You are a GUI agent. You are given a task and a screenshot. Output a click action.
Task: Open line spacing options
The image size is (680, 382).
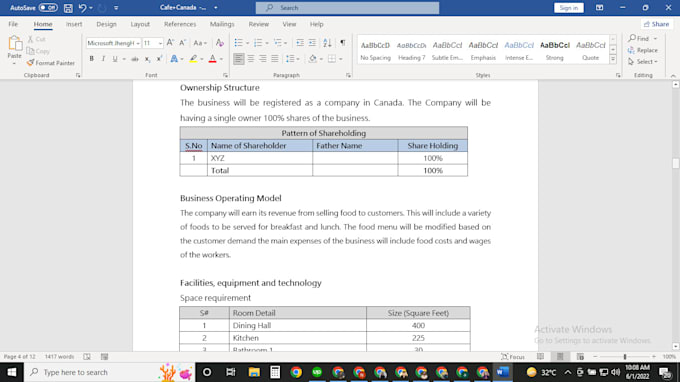tap(293, 59)
